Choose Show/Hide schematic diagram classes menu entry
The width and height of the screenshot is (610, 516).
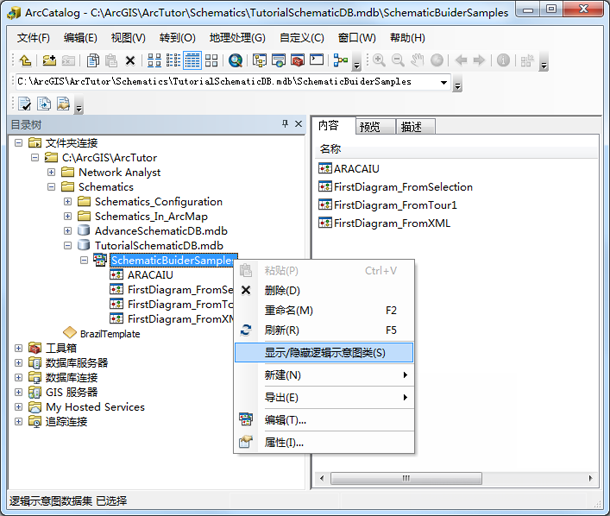point(323,353)
